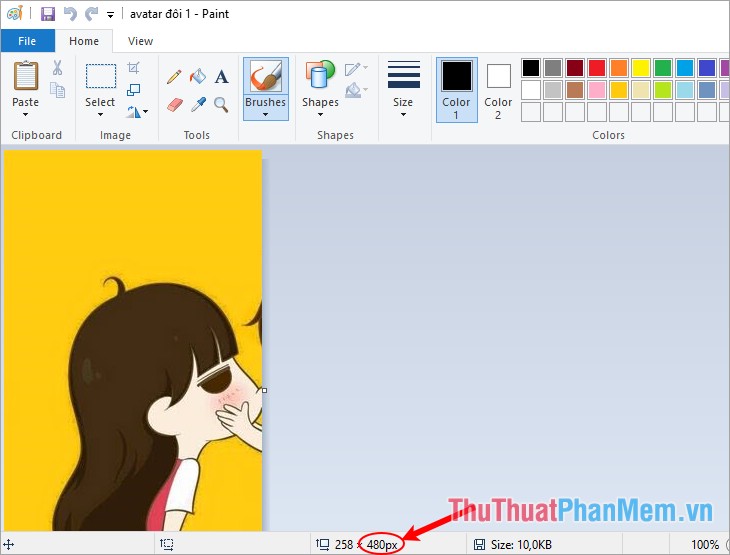This screenshot has height=555, width=730.
Task: Pick the gold color swatch
Action: [x=619, y=90]
